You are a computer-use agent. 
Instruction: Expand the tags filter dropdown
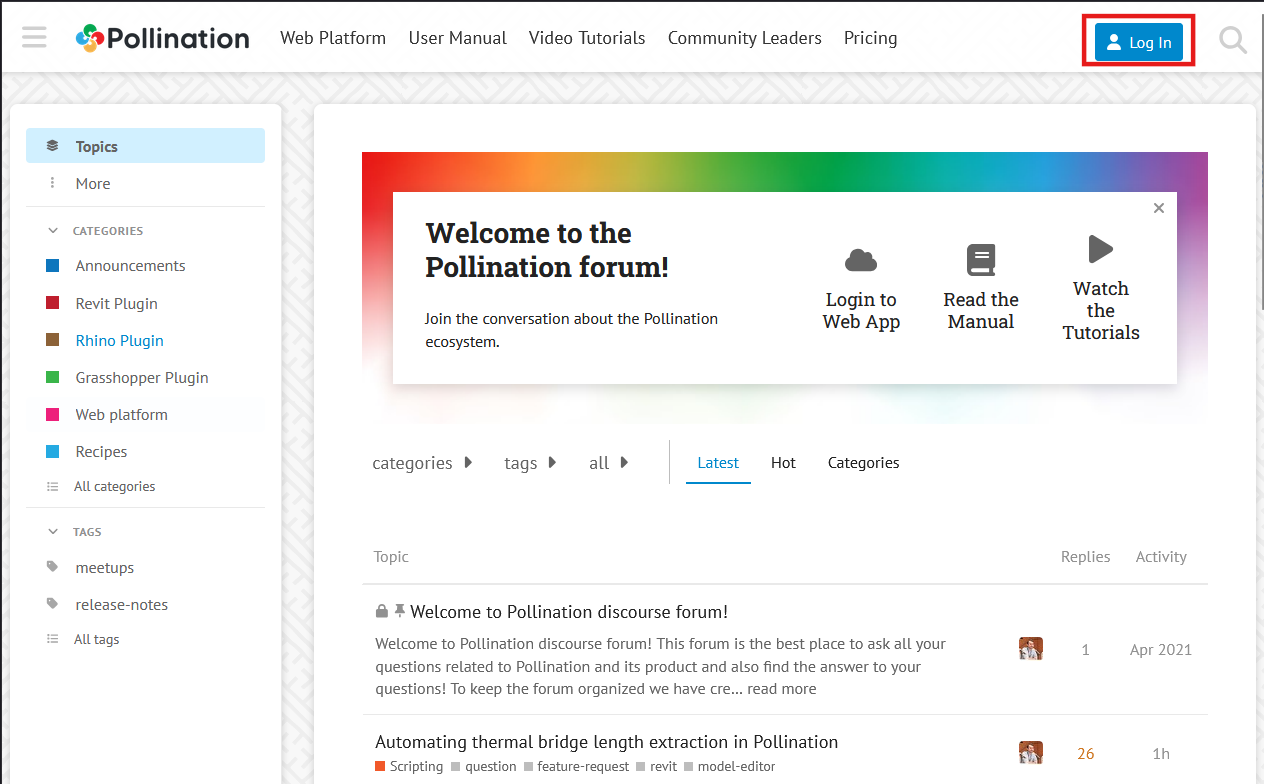tap(530, 463)
